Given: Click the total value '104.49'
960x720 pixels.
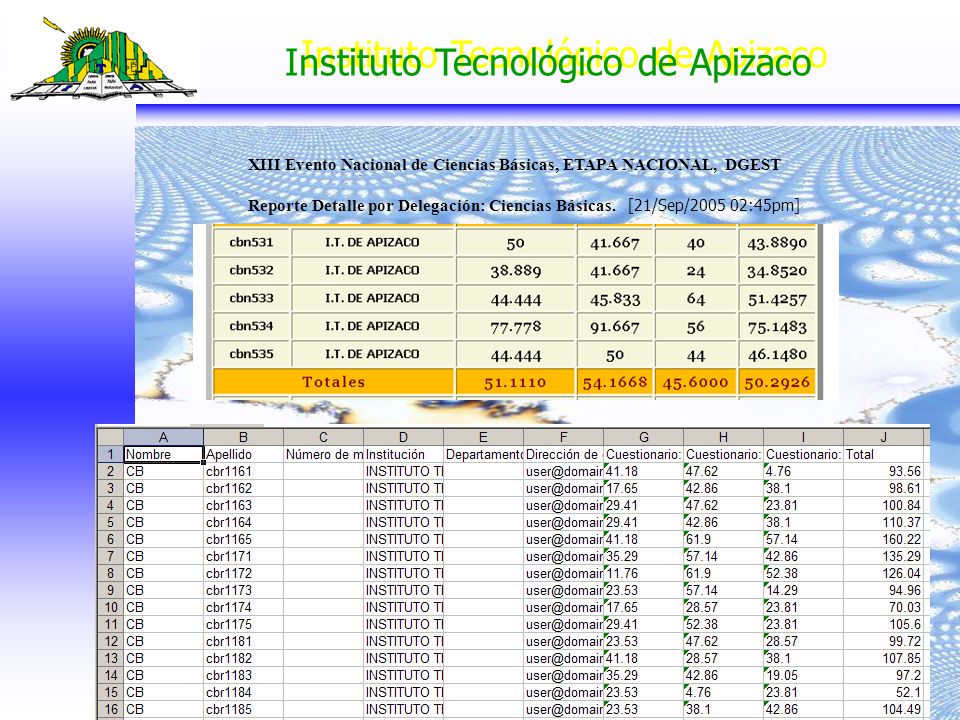Looking at the screenshot, I should pos(883,709).
